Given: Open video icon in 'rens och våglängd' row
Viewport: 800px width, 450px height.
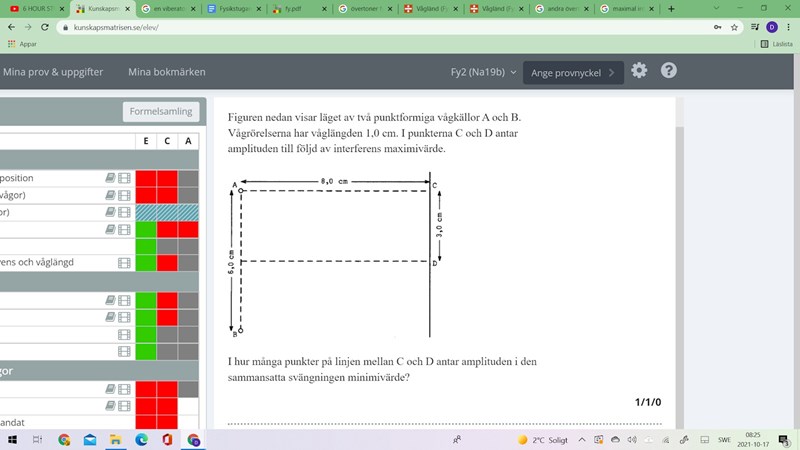Looking at the screenshot, I should [124, 263].
